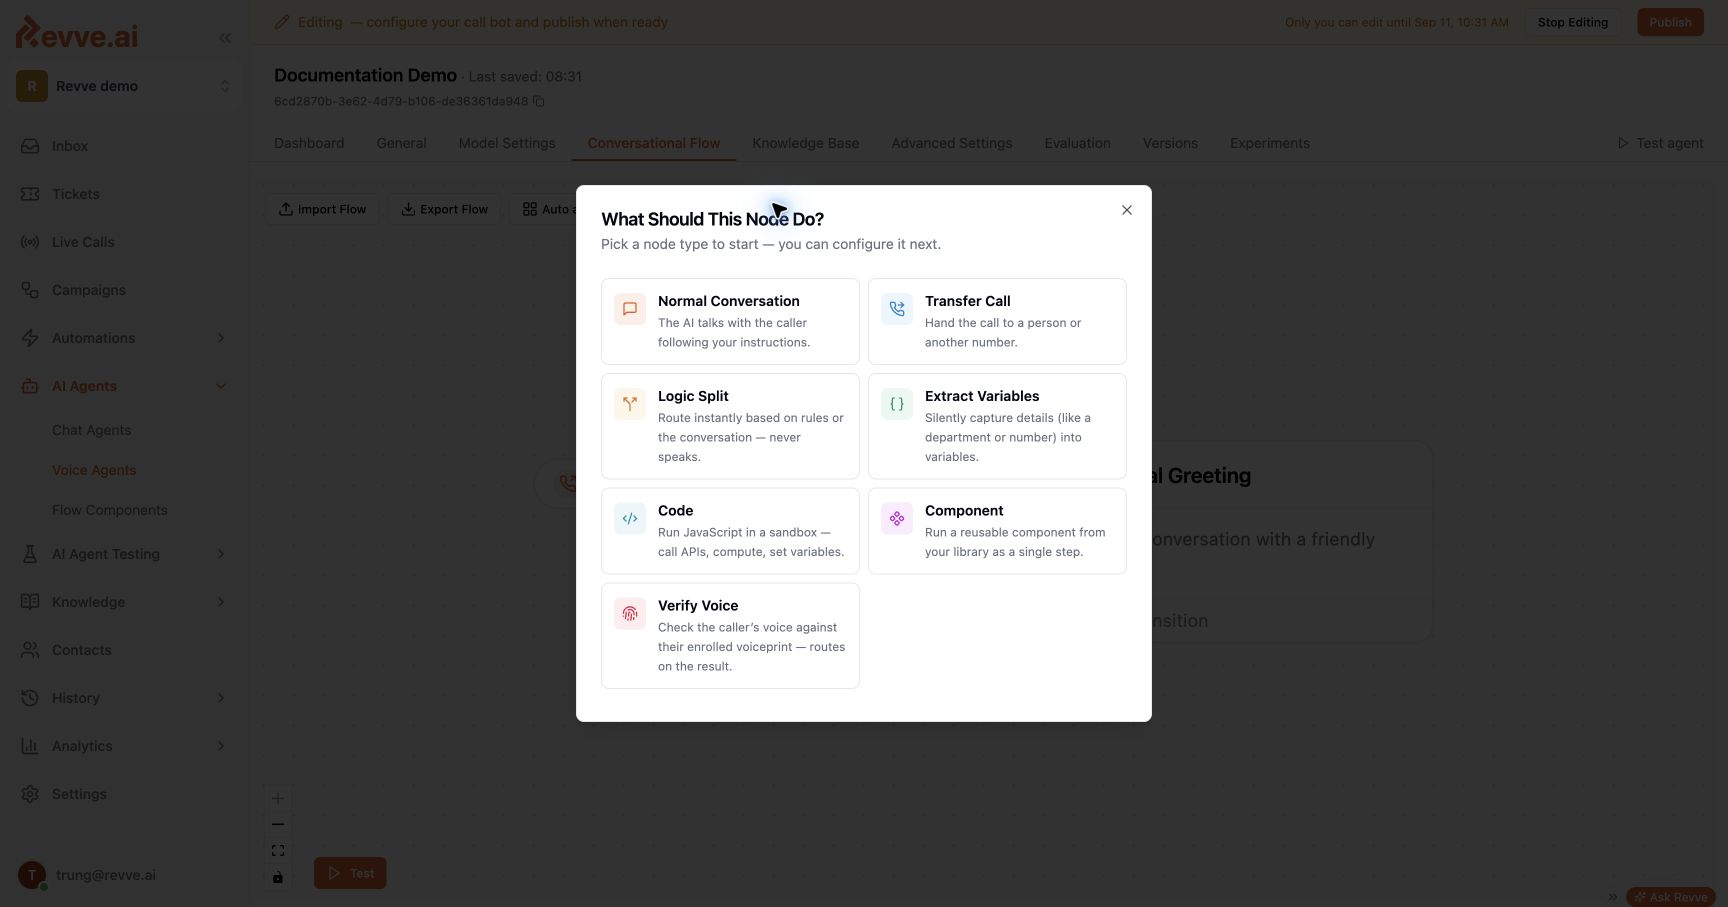Viewport: 1728px width, 907px height.
Task: Choose the Verify Voice fingerprint icon
Action: (630, 613)
